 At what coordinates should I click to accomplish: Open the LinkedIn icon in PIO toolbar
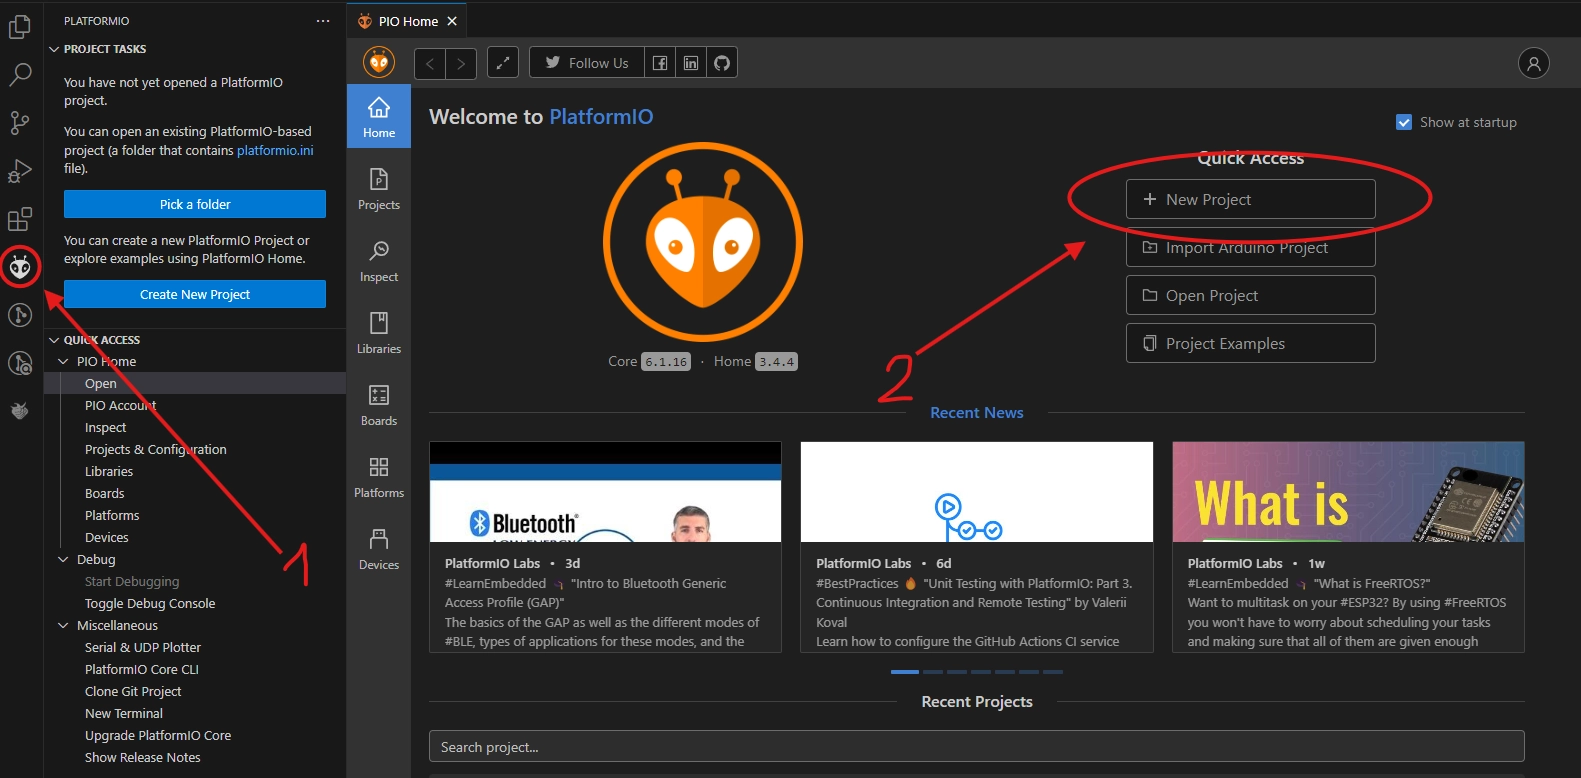(x=691, y=63)
